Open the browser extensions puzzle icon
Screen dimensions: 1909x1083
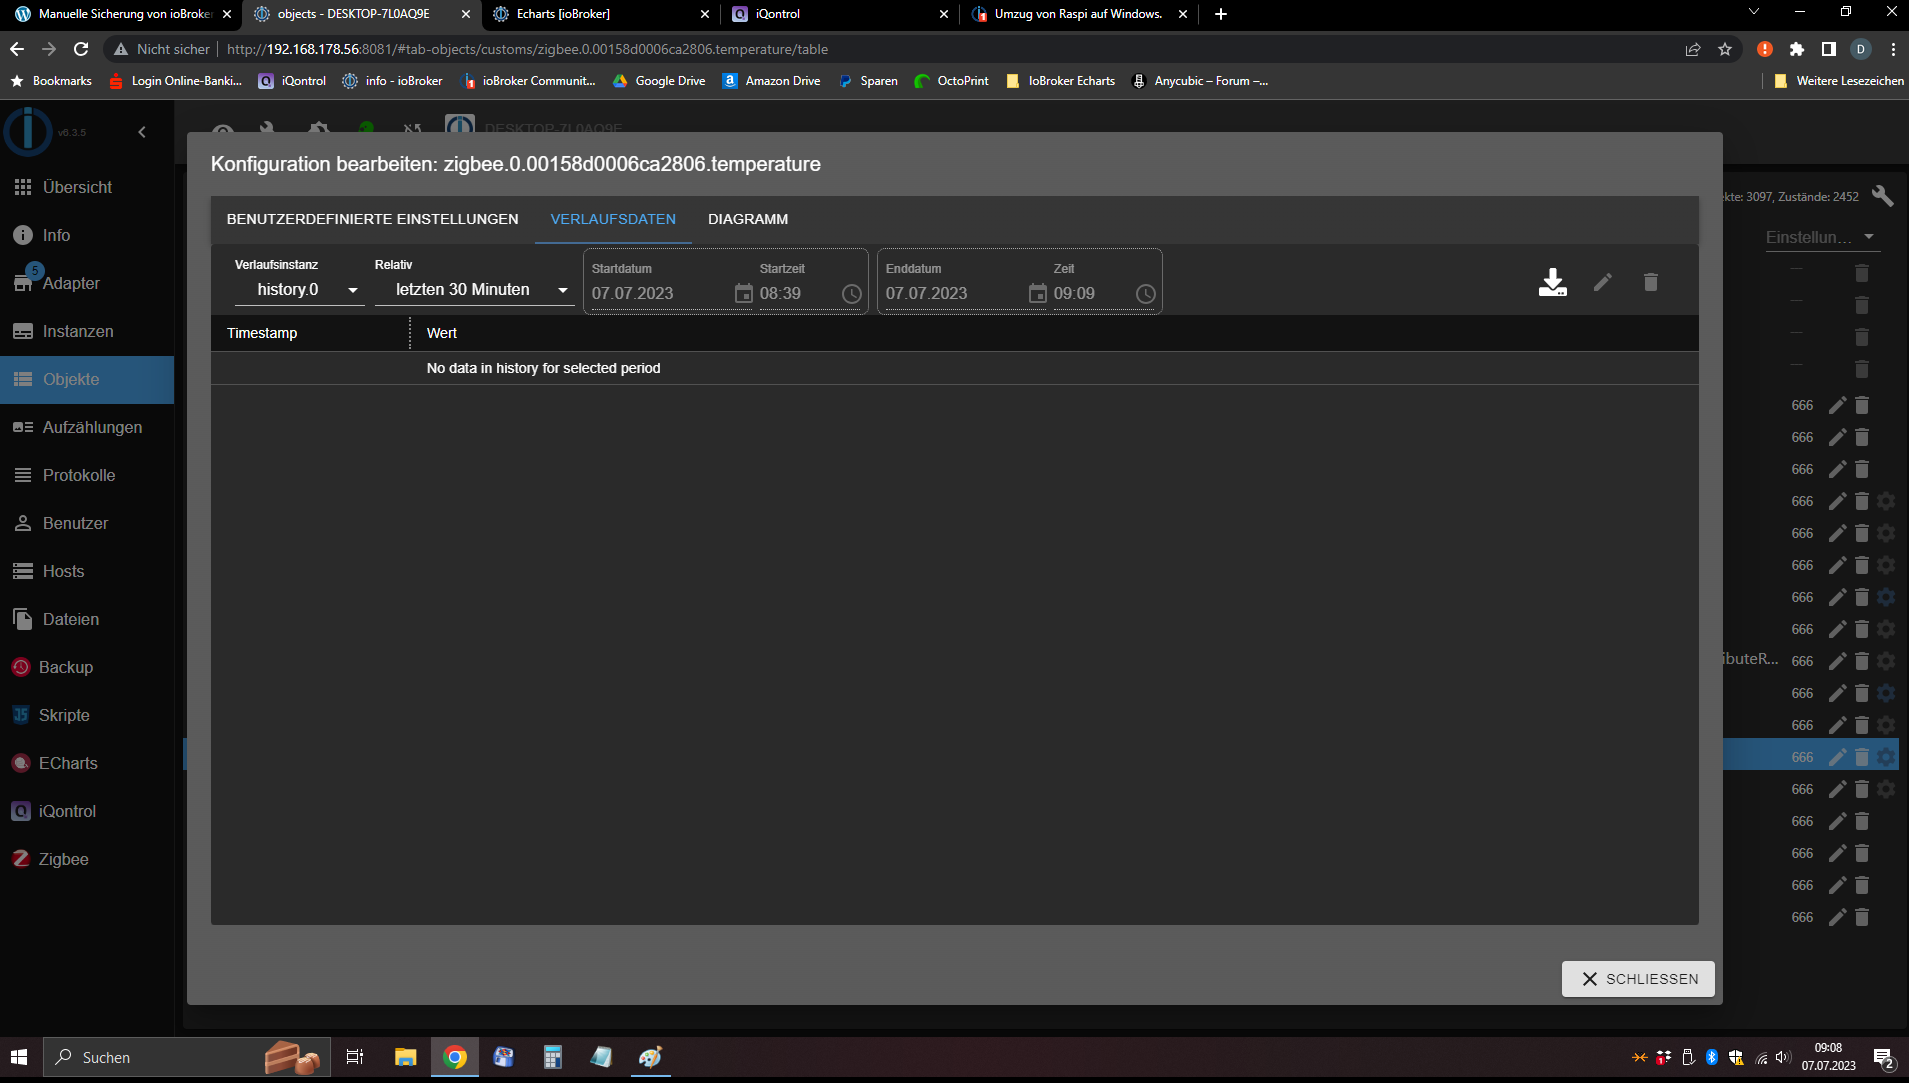pyautogui.click(x=1797, y=49)
